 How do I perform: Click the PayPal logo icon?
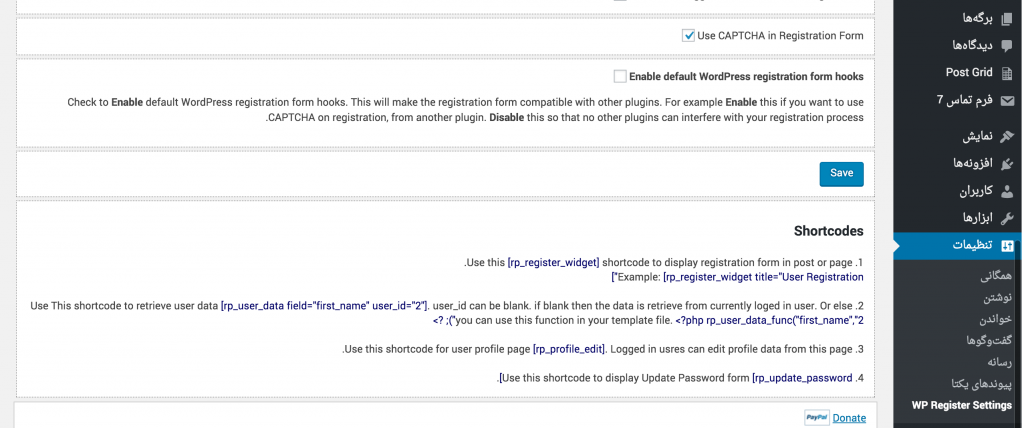pos(816,418)
